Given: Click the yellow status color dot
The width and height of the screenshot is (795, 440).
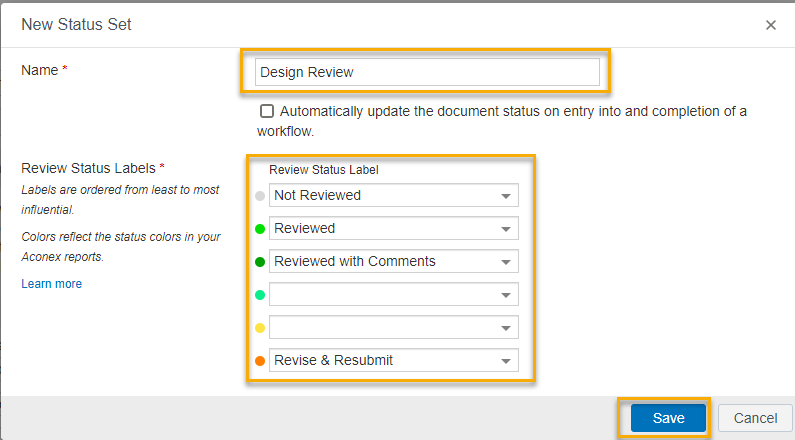Looking at the screenshot, I should click(260, 328).
